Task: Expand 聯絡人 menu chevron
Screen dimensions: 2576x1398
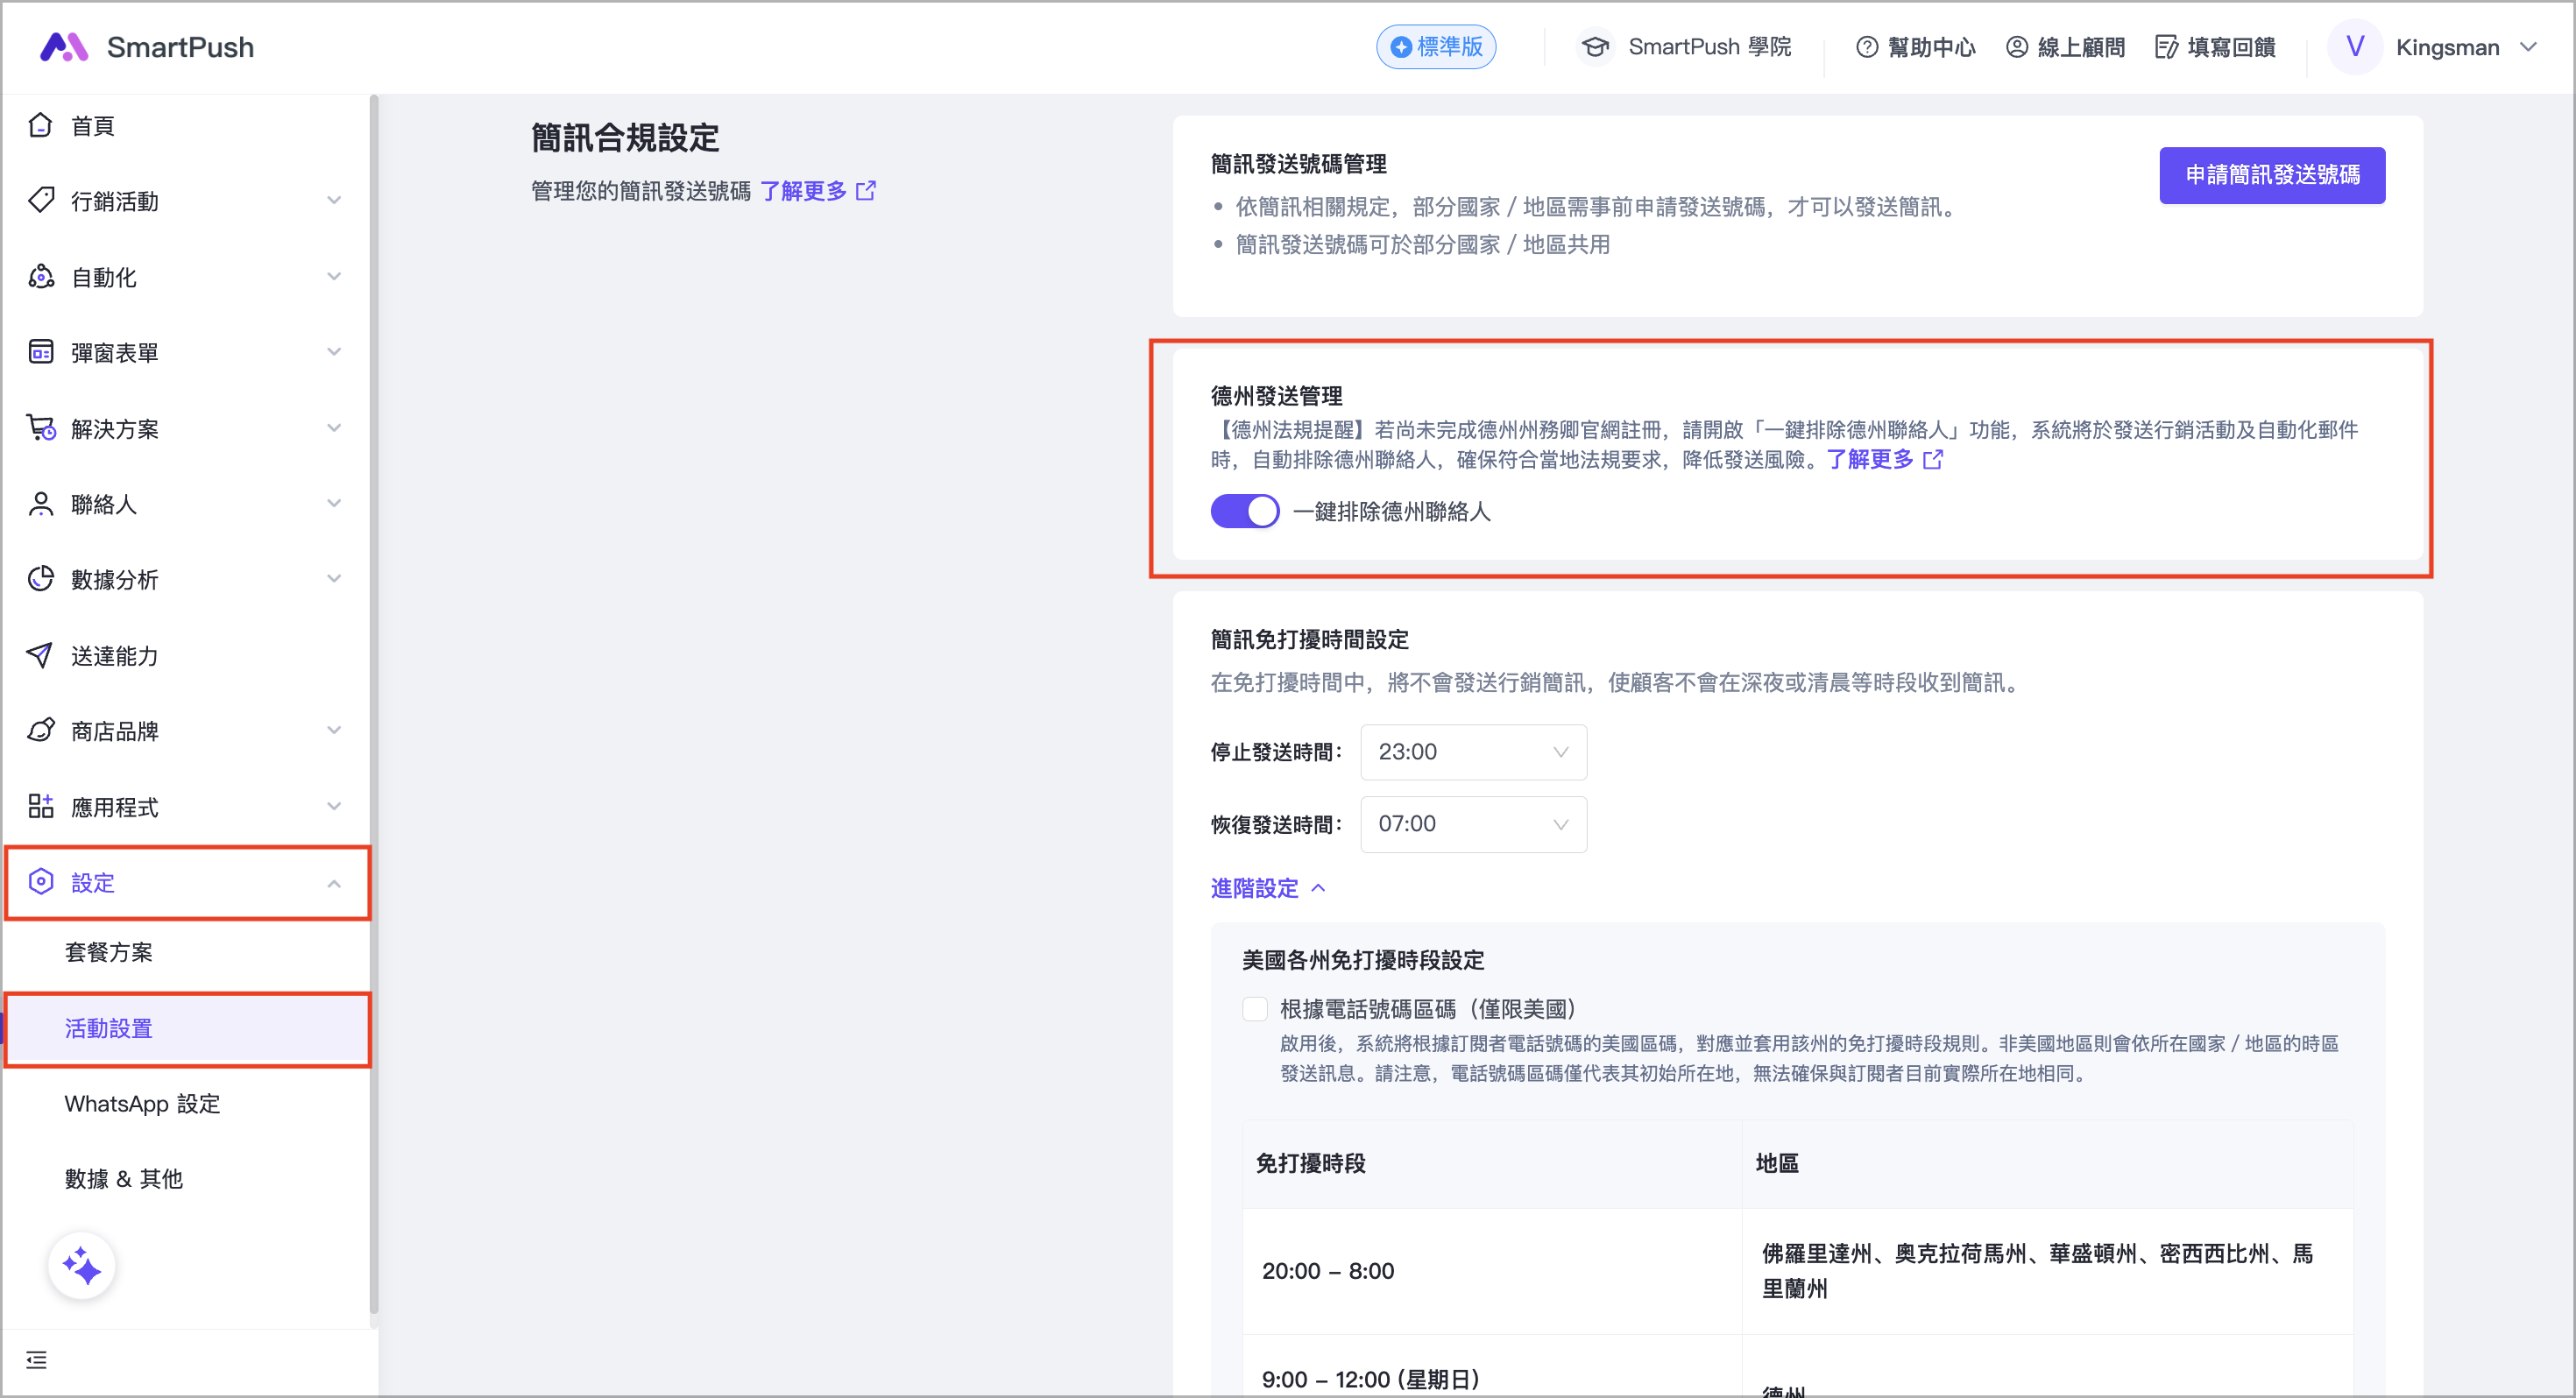Action: 334,503
